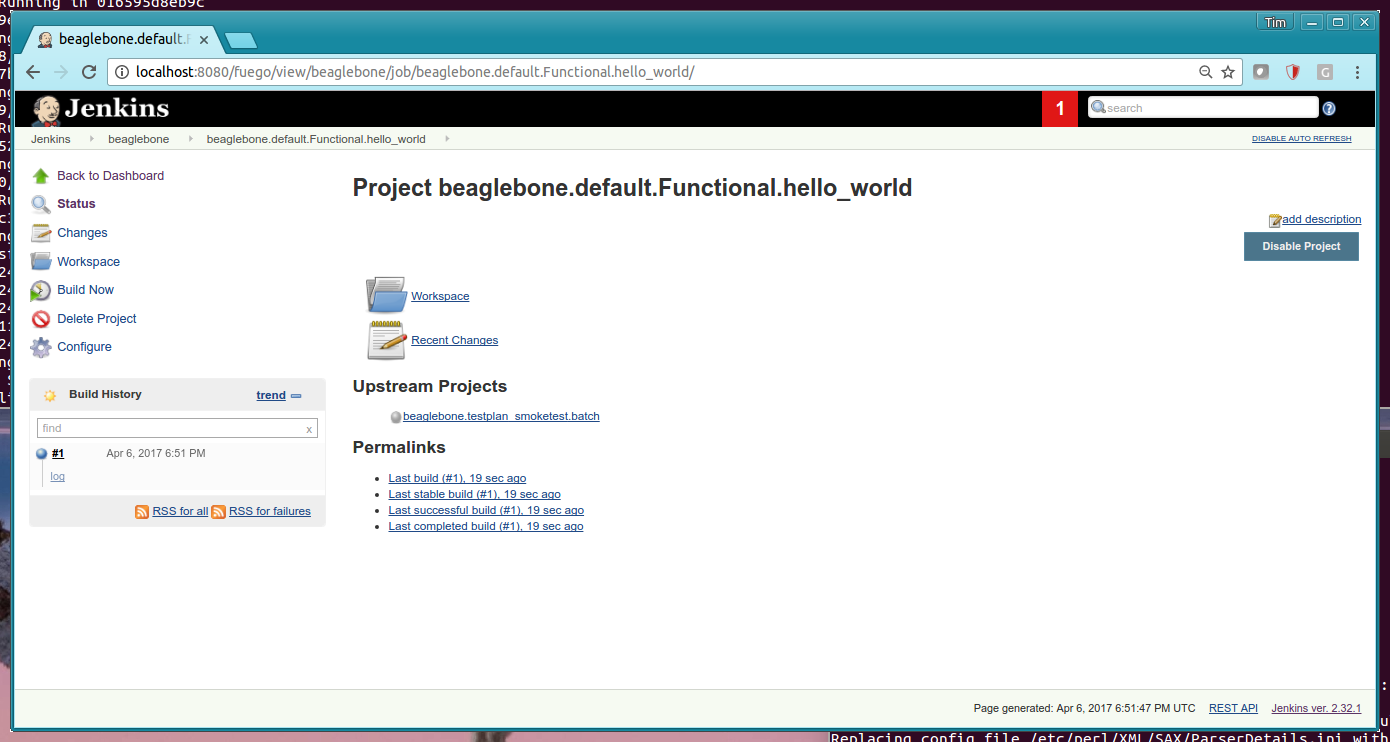Viewport: 1390px width, 742px height.
Task: Open the Build Now sidebar item
Action: click(x=85, y=290)
